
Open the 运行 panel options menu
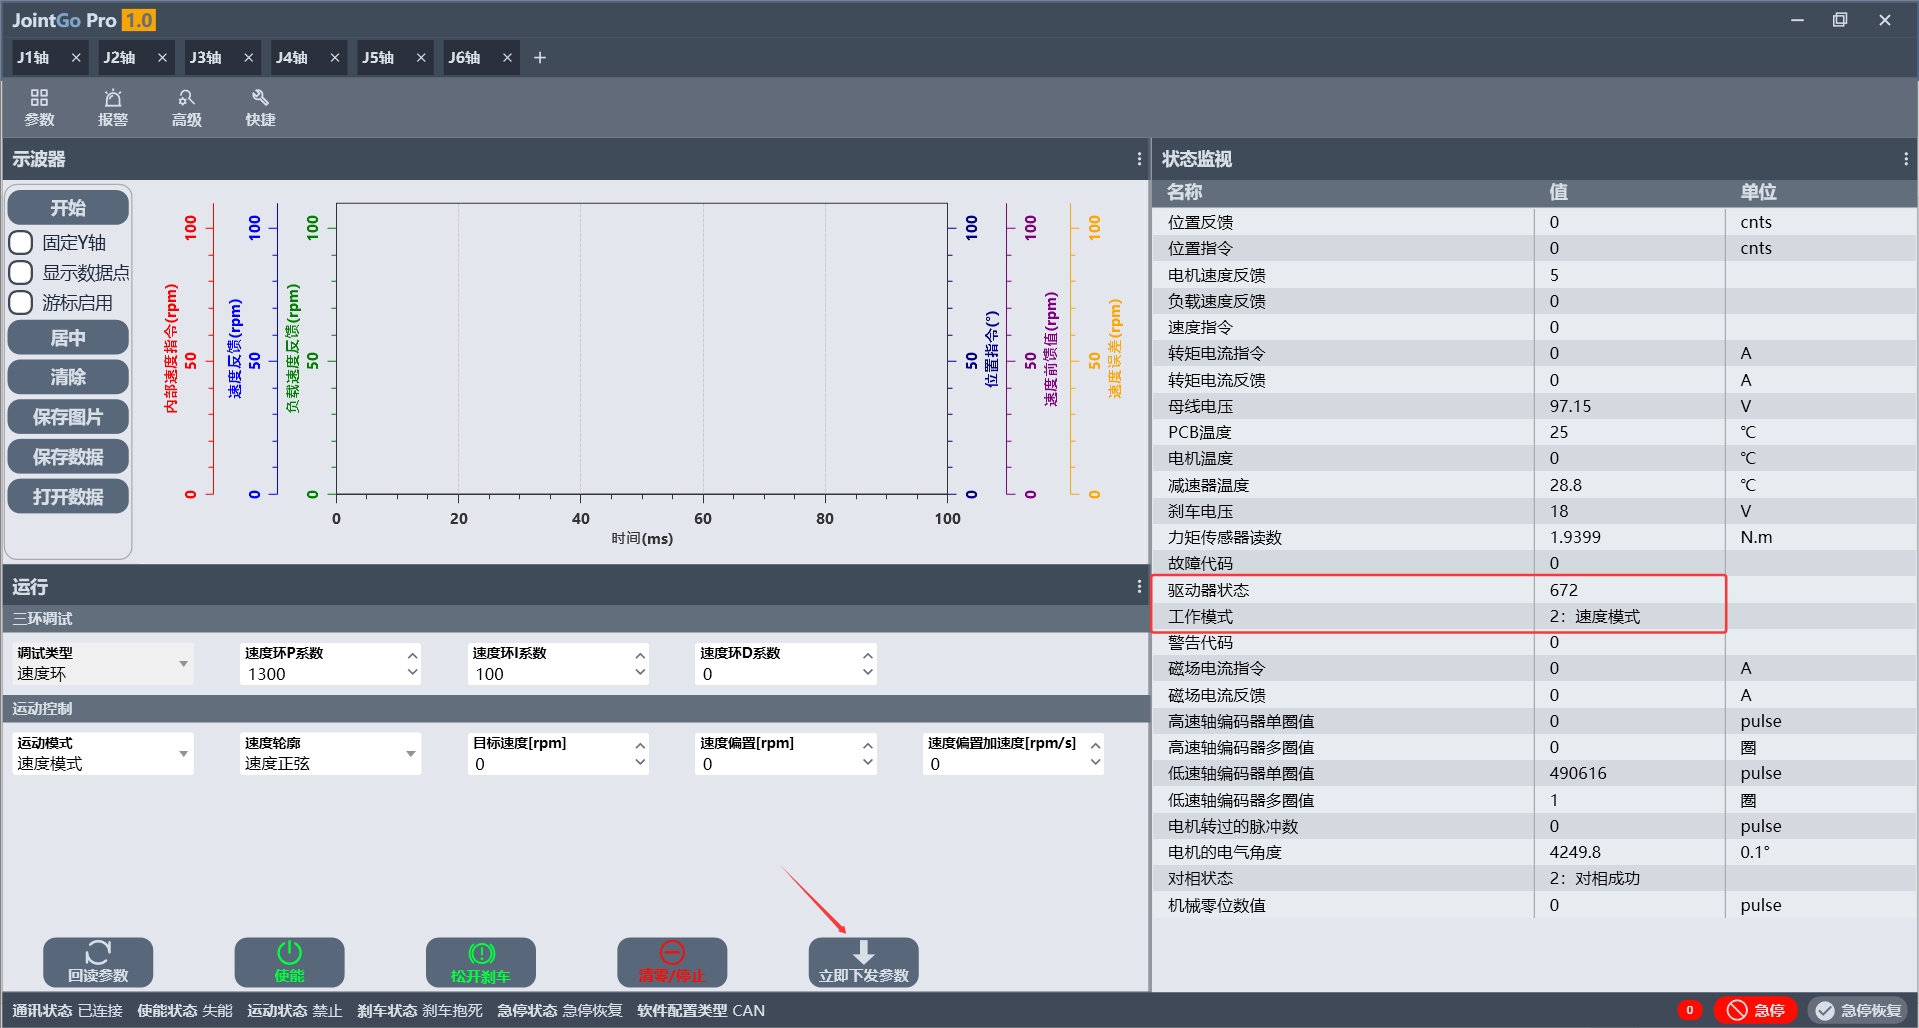1139,587
